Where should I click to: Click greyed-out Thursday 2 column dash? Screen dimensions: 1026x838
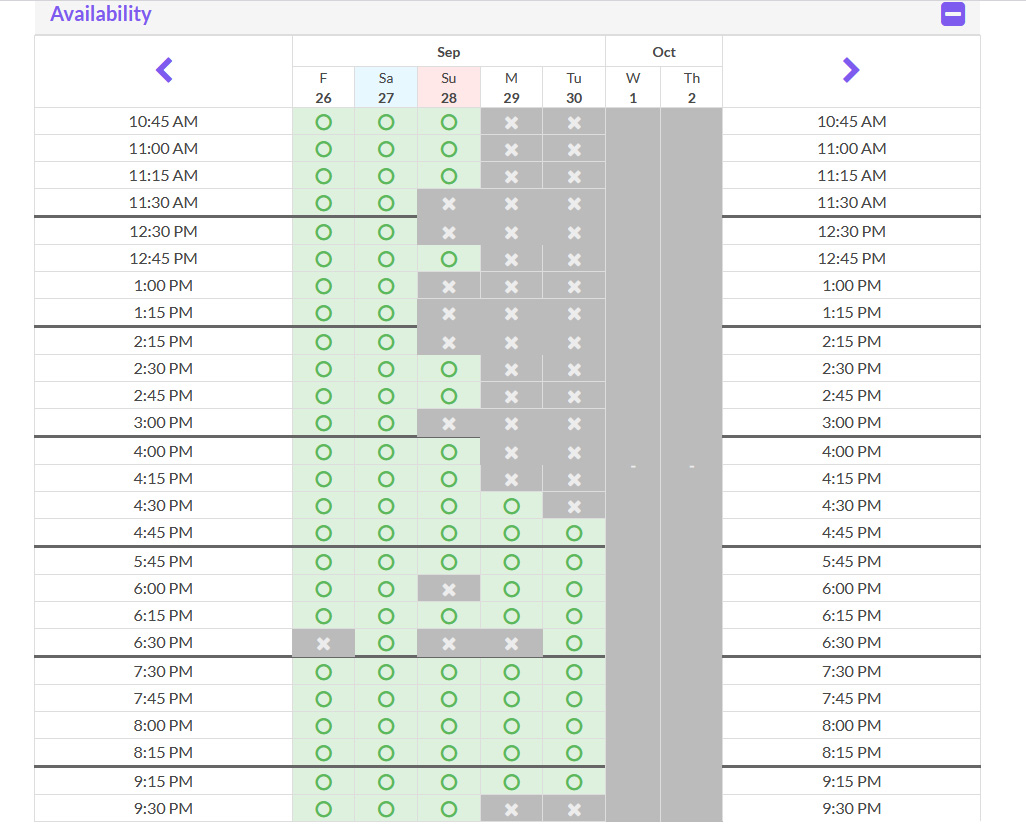coord(692,466)
